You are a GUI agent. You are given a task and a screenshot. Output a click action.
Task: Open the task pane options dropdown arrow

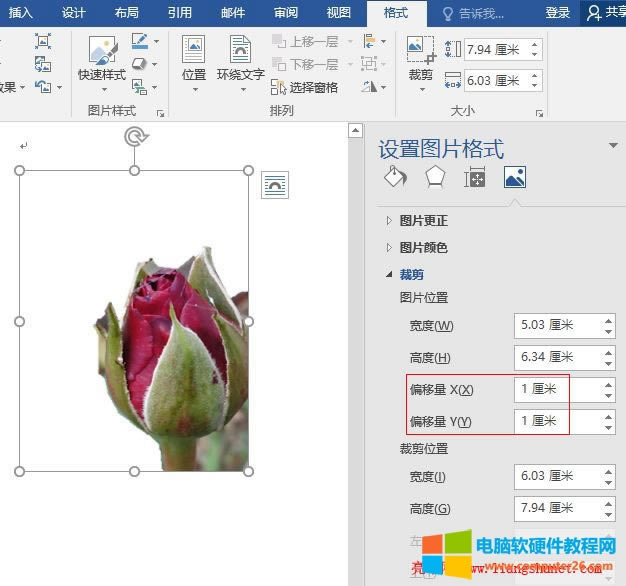click(x=613, y=146)
